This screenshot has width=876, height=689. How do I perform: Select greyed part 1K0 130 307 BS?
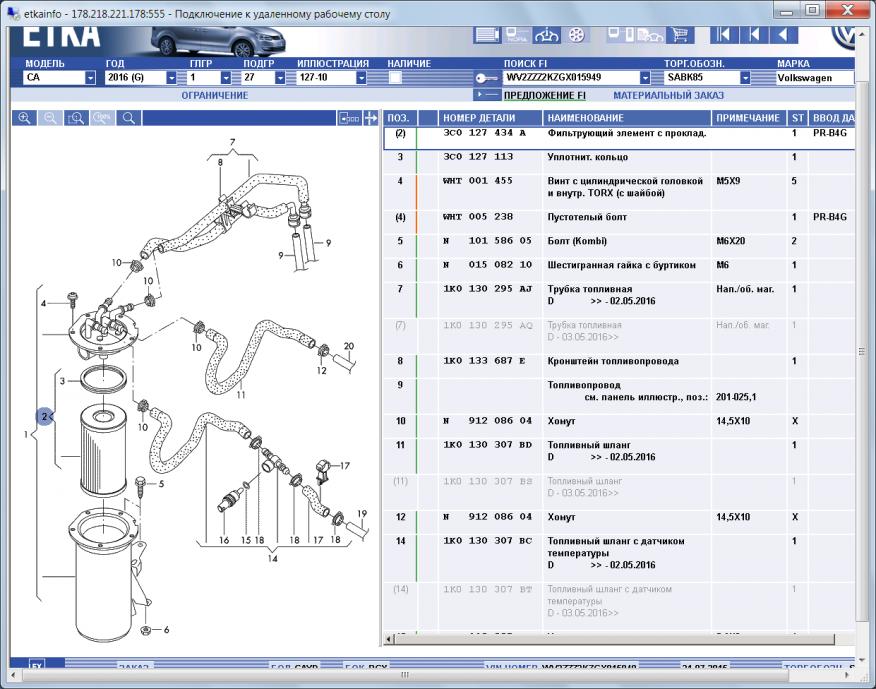click(x=619, y=492)
